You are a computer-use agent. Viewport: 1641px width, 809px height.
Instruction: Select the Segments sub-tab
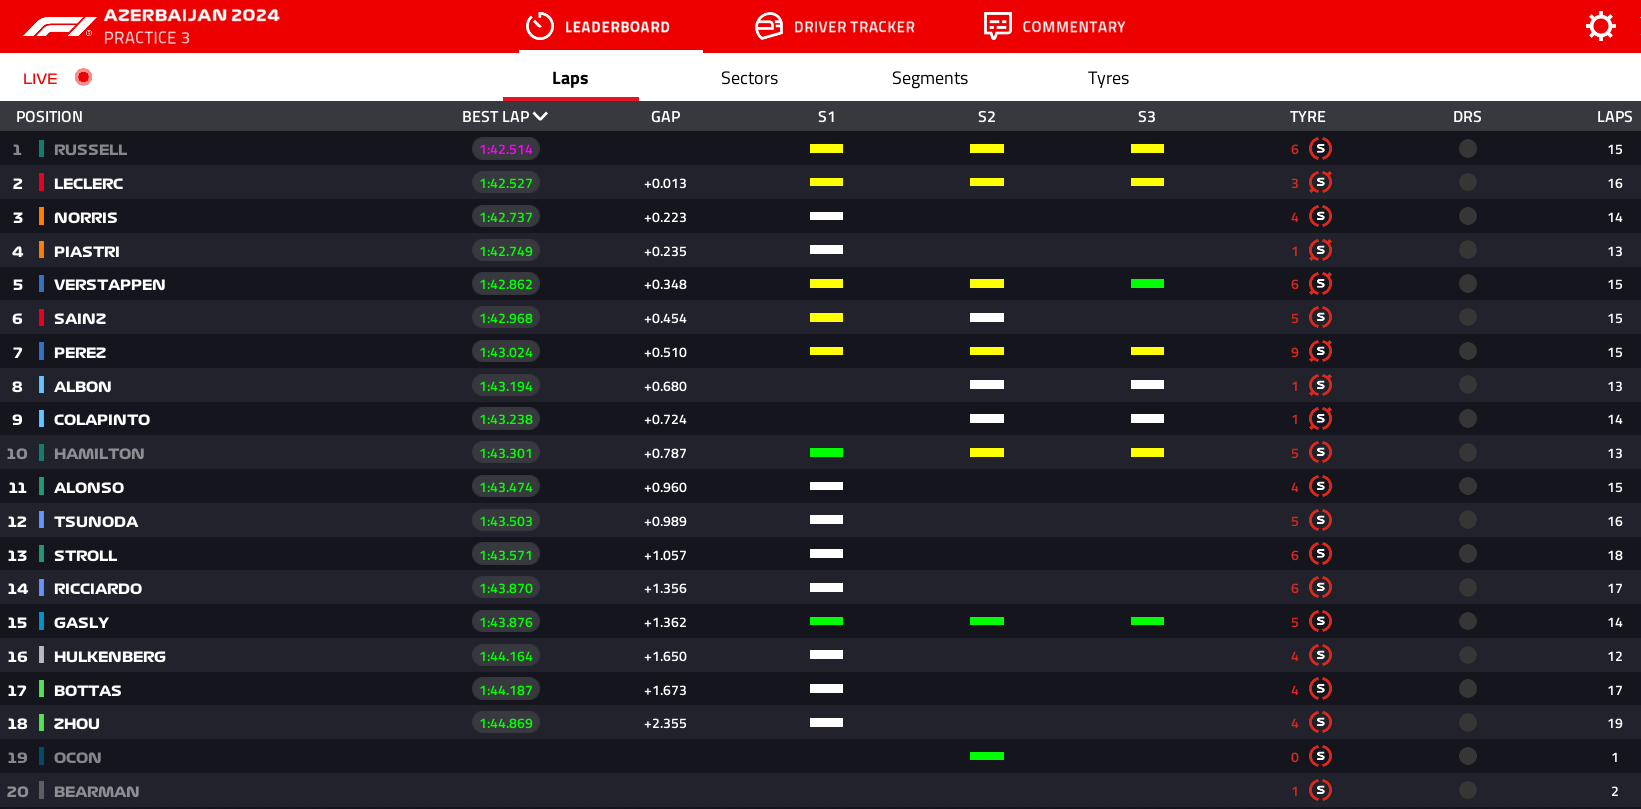pos(930,78)
